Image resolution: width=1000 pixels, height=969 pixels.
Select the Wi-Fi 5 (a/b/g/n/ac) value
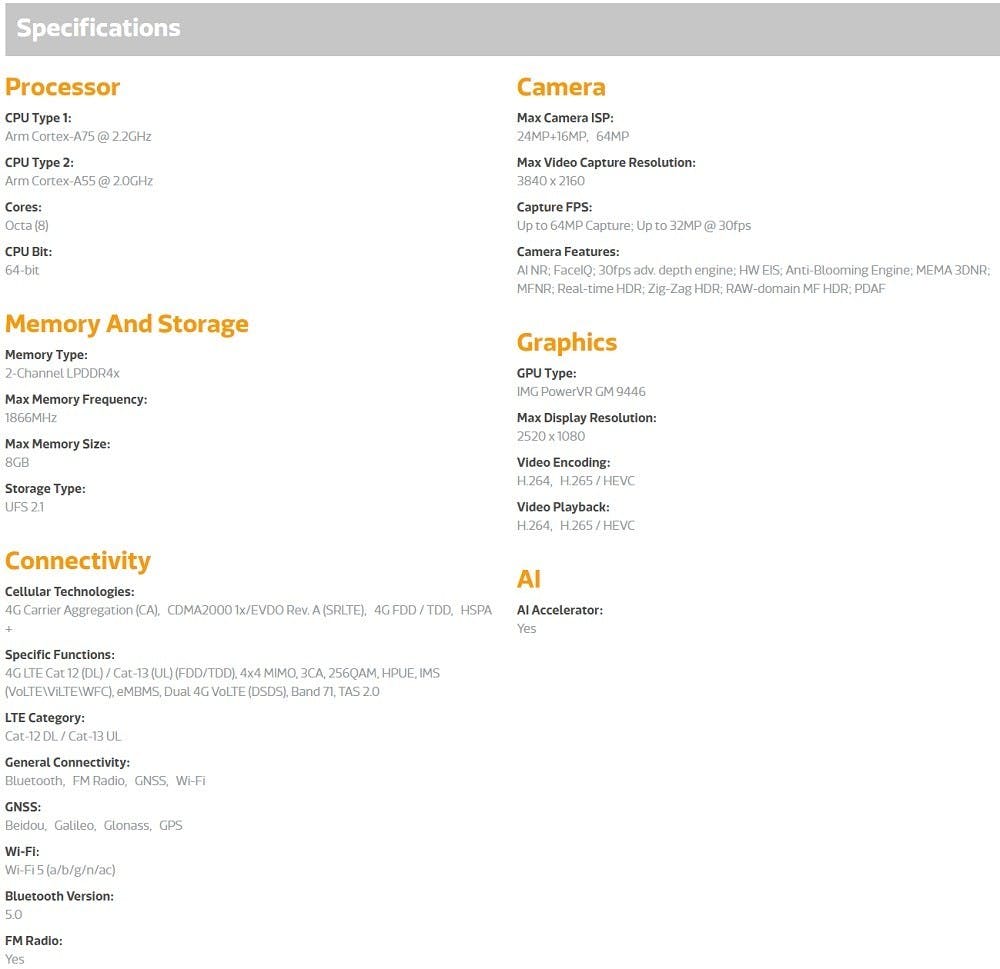point(61,870)
